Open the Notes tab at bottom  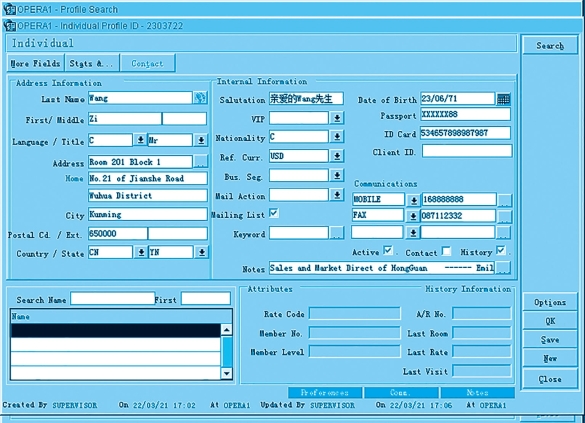point(478,392)
